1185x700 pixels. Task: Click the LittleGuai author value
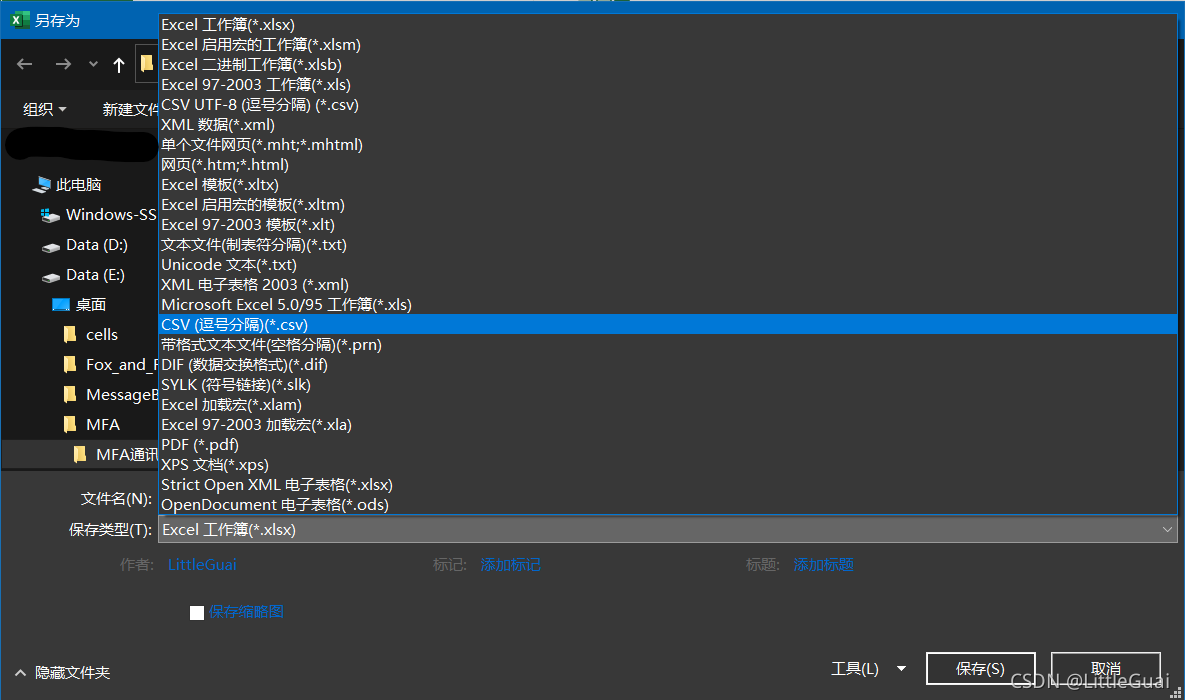pyautogui.click(x=202, y=565)
